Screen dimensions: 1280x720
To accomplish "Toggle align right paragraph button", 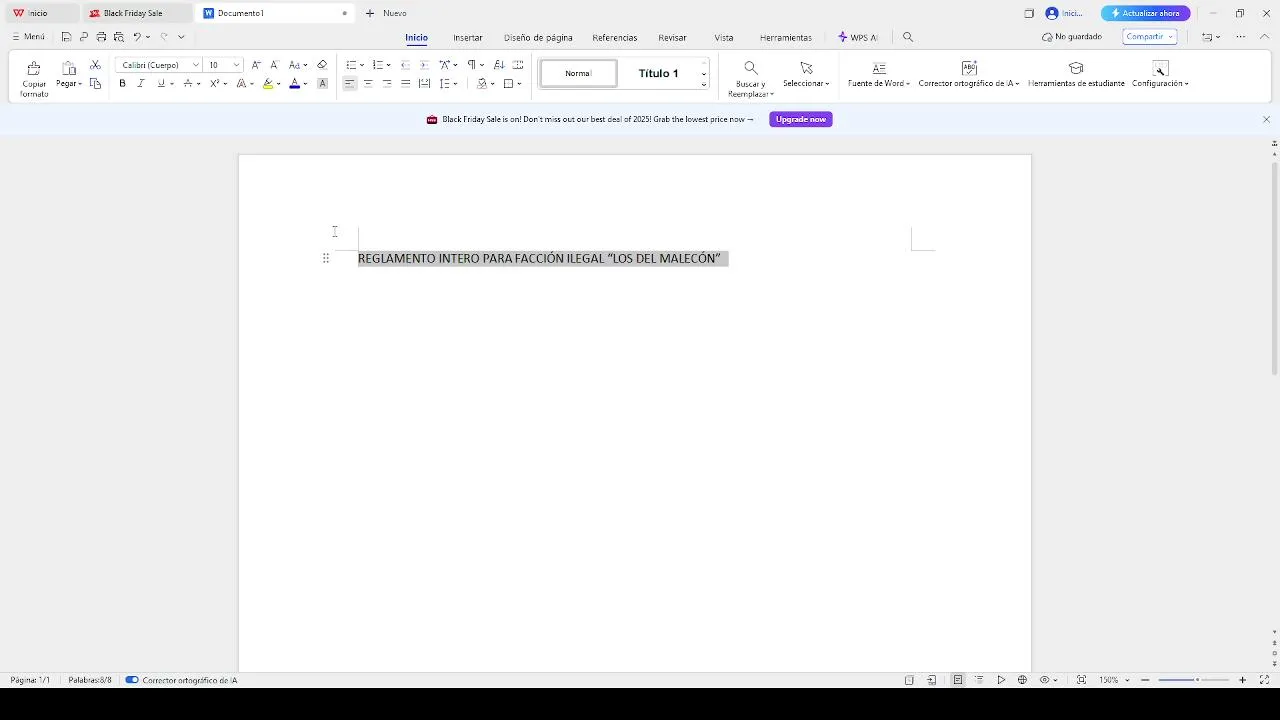I will [387, 84].
